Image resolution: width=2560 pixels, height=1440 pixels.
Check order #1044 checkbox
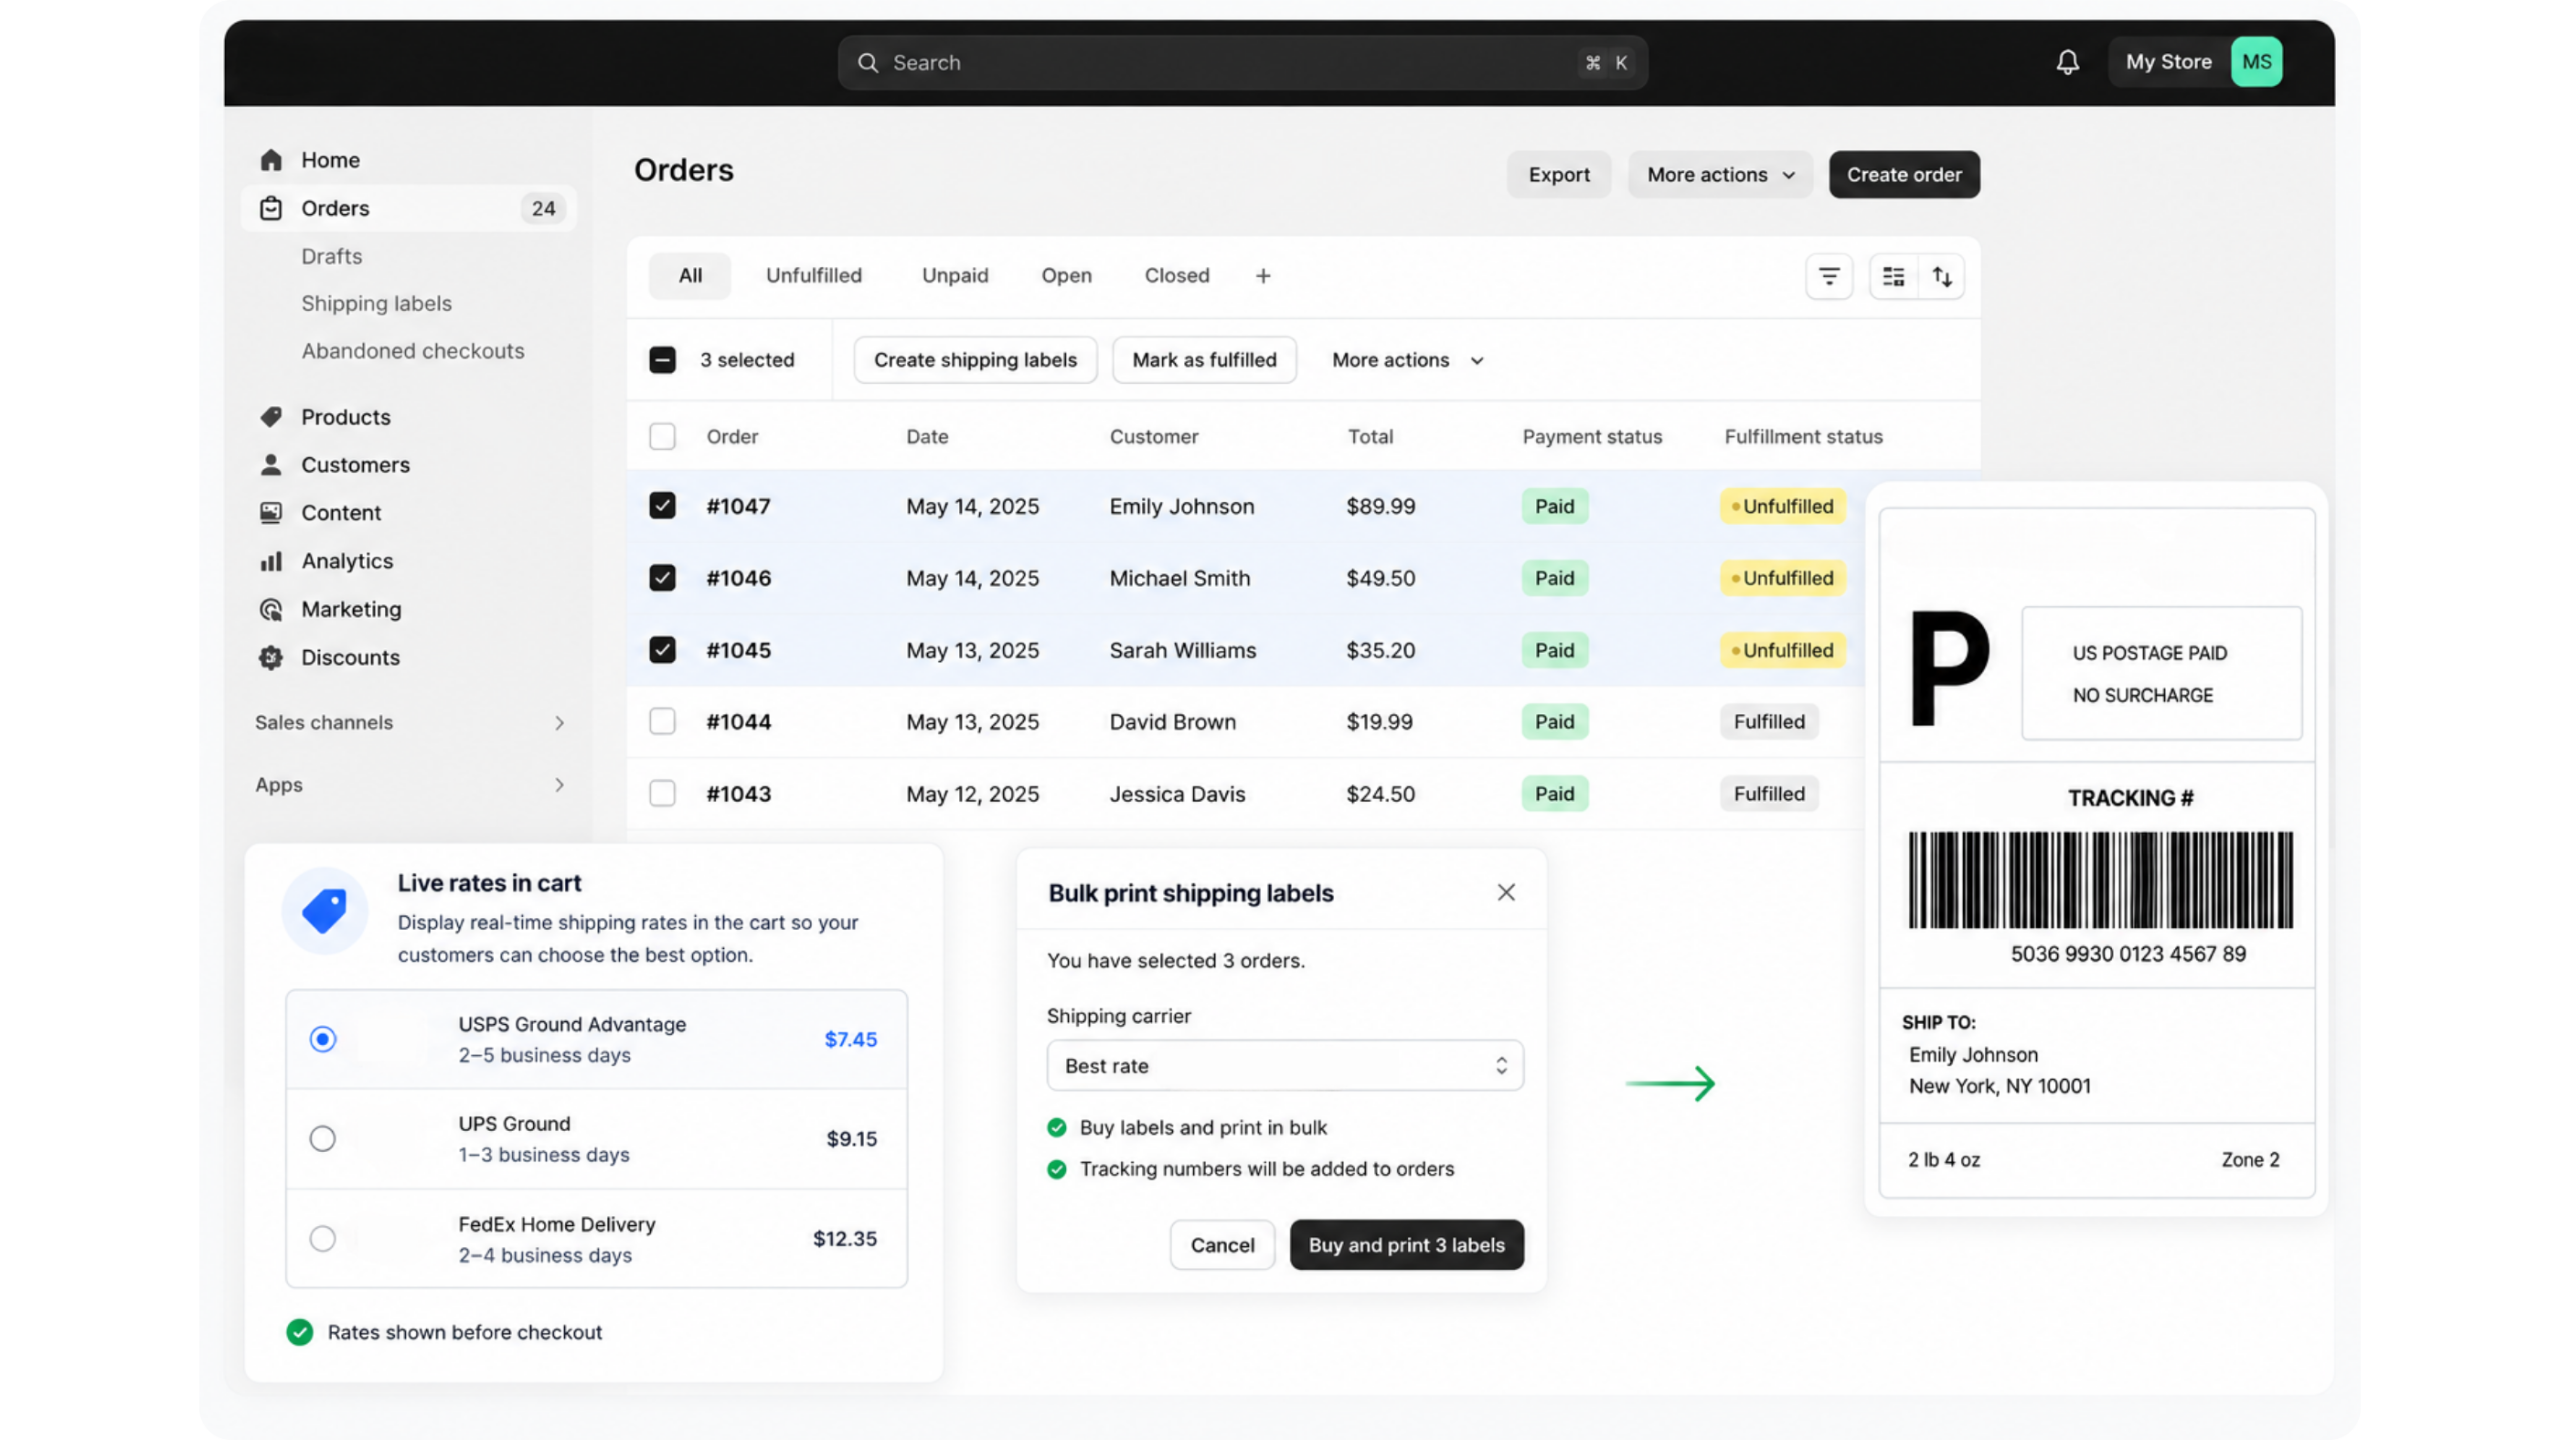tap(662, 721)
